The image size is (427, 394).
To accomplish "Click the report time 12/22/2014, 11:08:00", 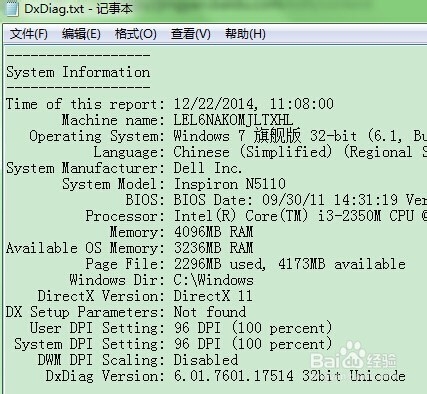I will [254, 104].
